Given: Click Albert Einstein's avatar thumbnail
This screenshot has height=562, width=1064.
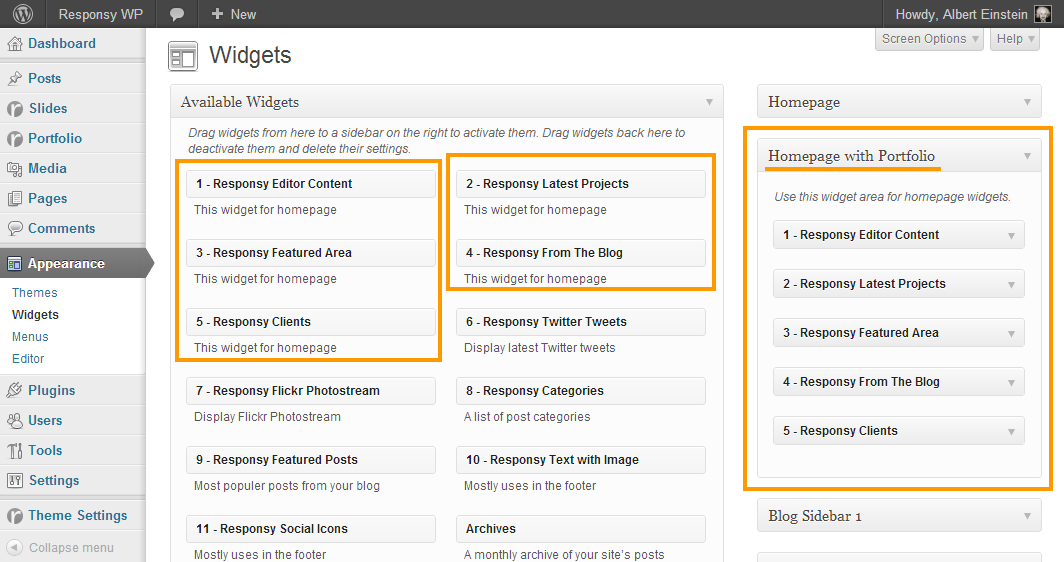Looking at the screenshot, I should pos(1042,14).
